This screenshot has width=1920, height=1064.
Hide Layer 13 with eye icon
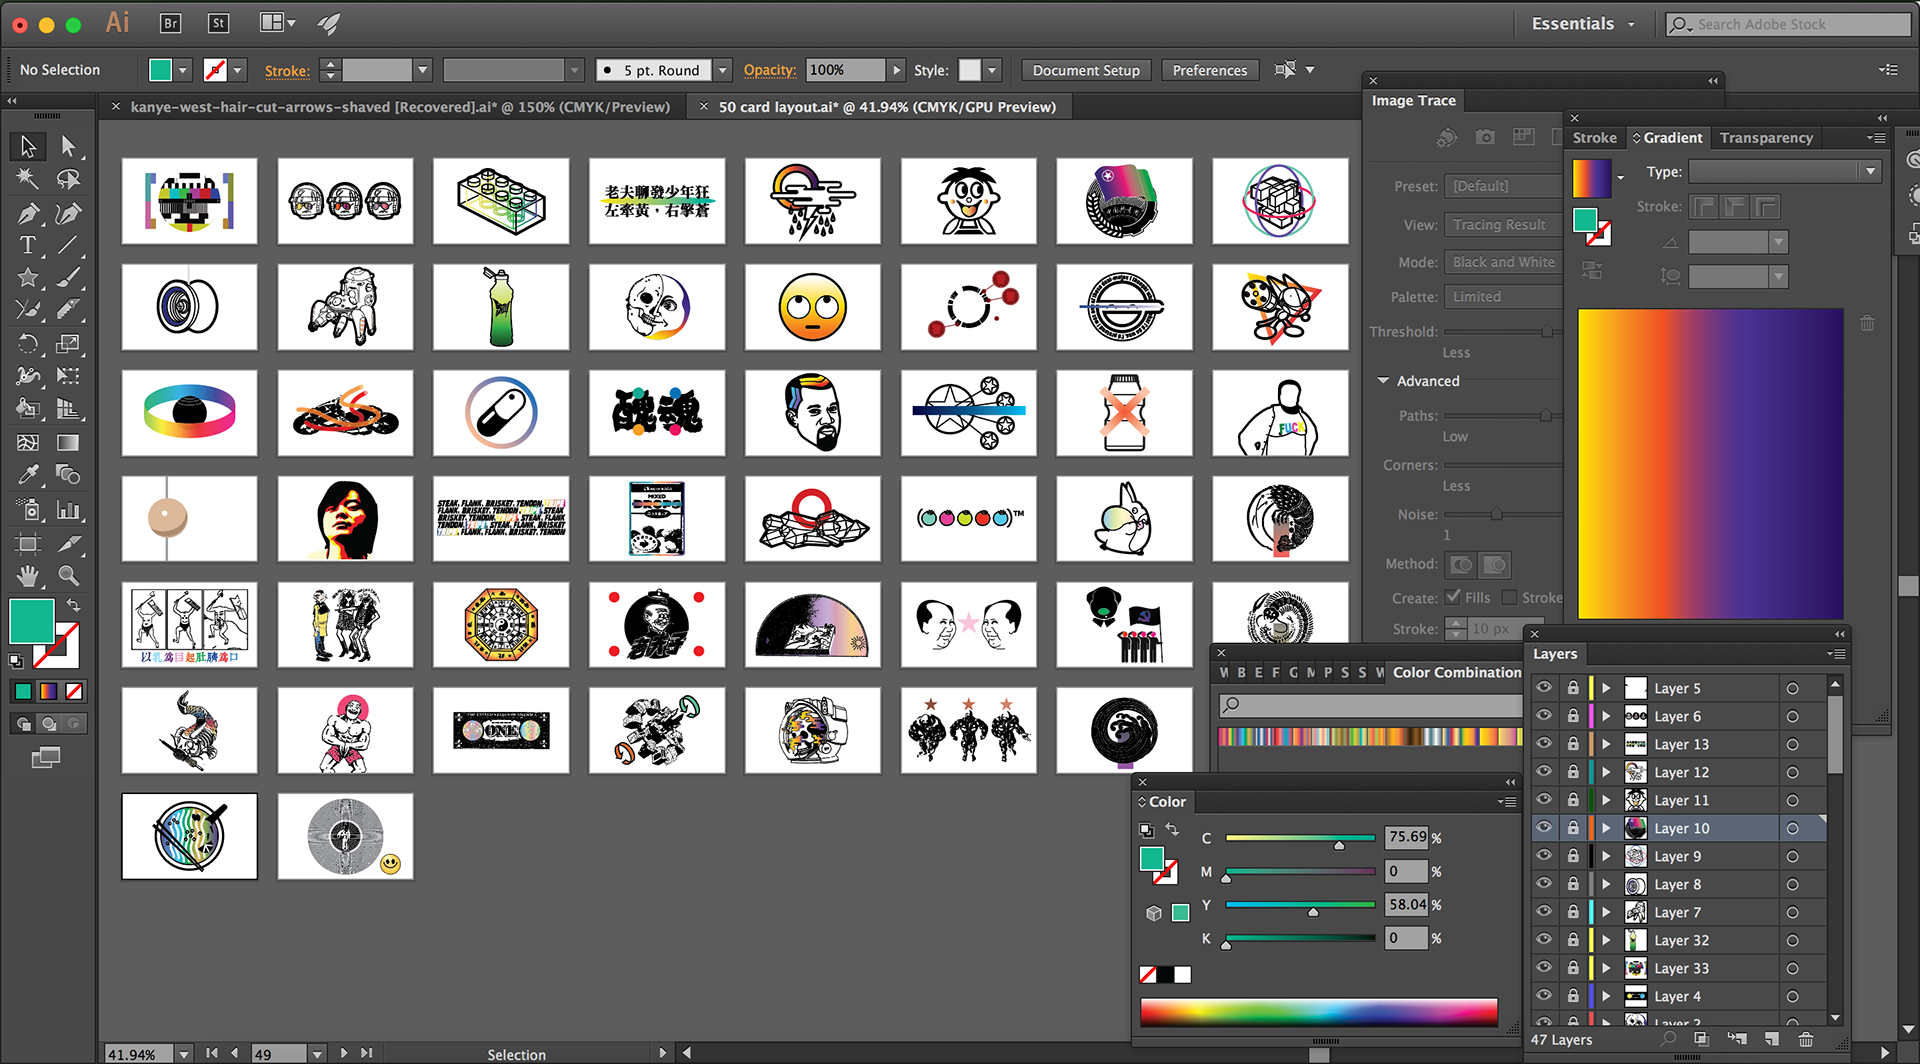[1545, 744]
